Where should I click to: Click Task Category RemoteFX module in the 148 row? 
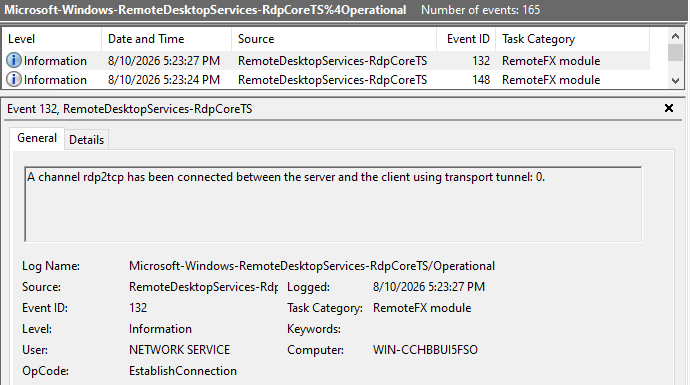pos(551,80)
